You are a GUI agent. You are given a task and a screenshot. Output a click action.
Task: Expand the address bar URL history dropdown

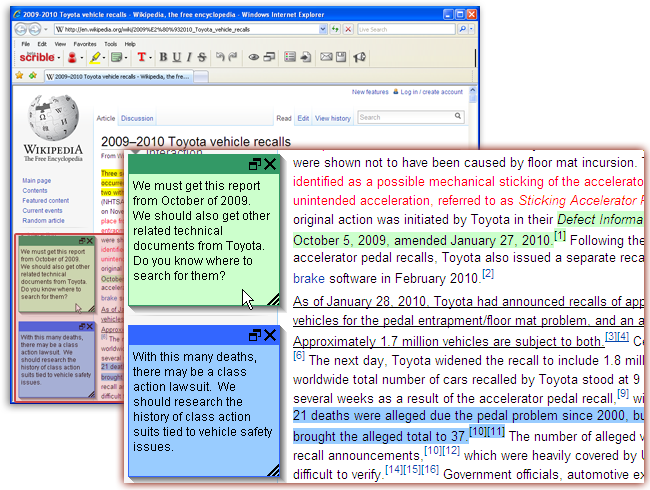click(x=323, y=29)
